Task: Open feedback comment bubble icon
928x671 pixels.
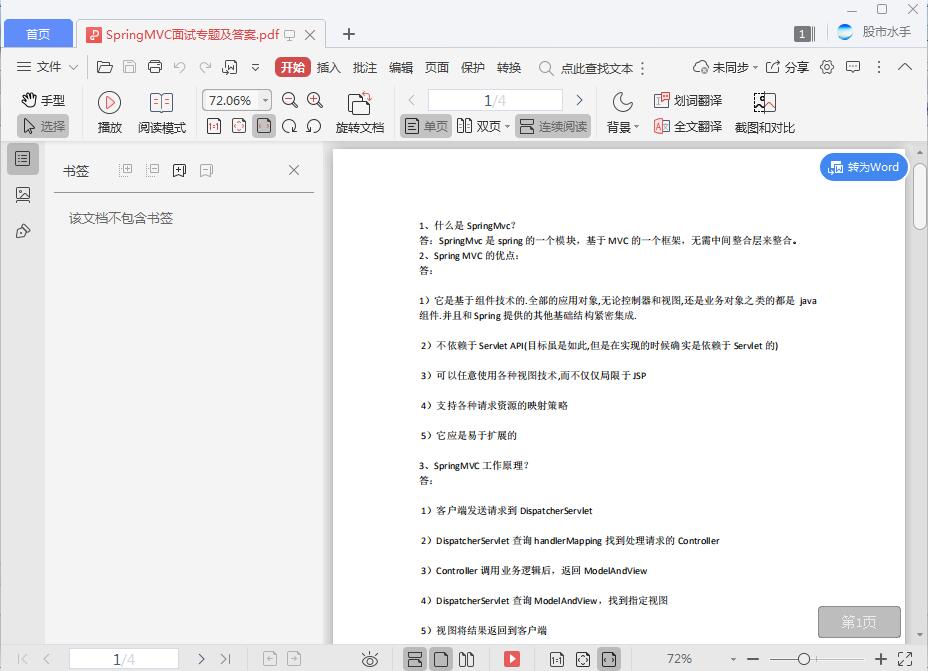Action: coord(853,67)
